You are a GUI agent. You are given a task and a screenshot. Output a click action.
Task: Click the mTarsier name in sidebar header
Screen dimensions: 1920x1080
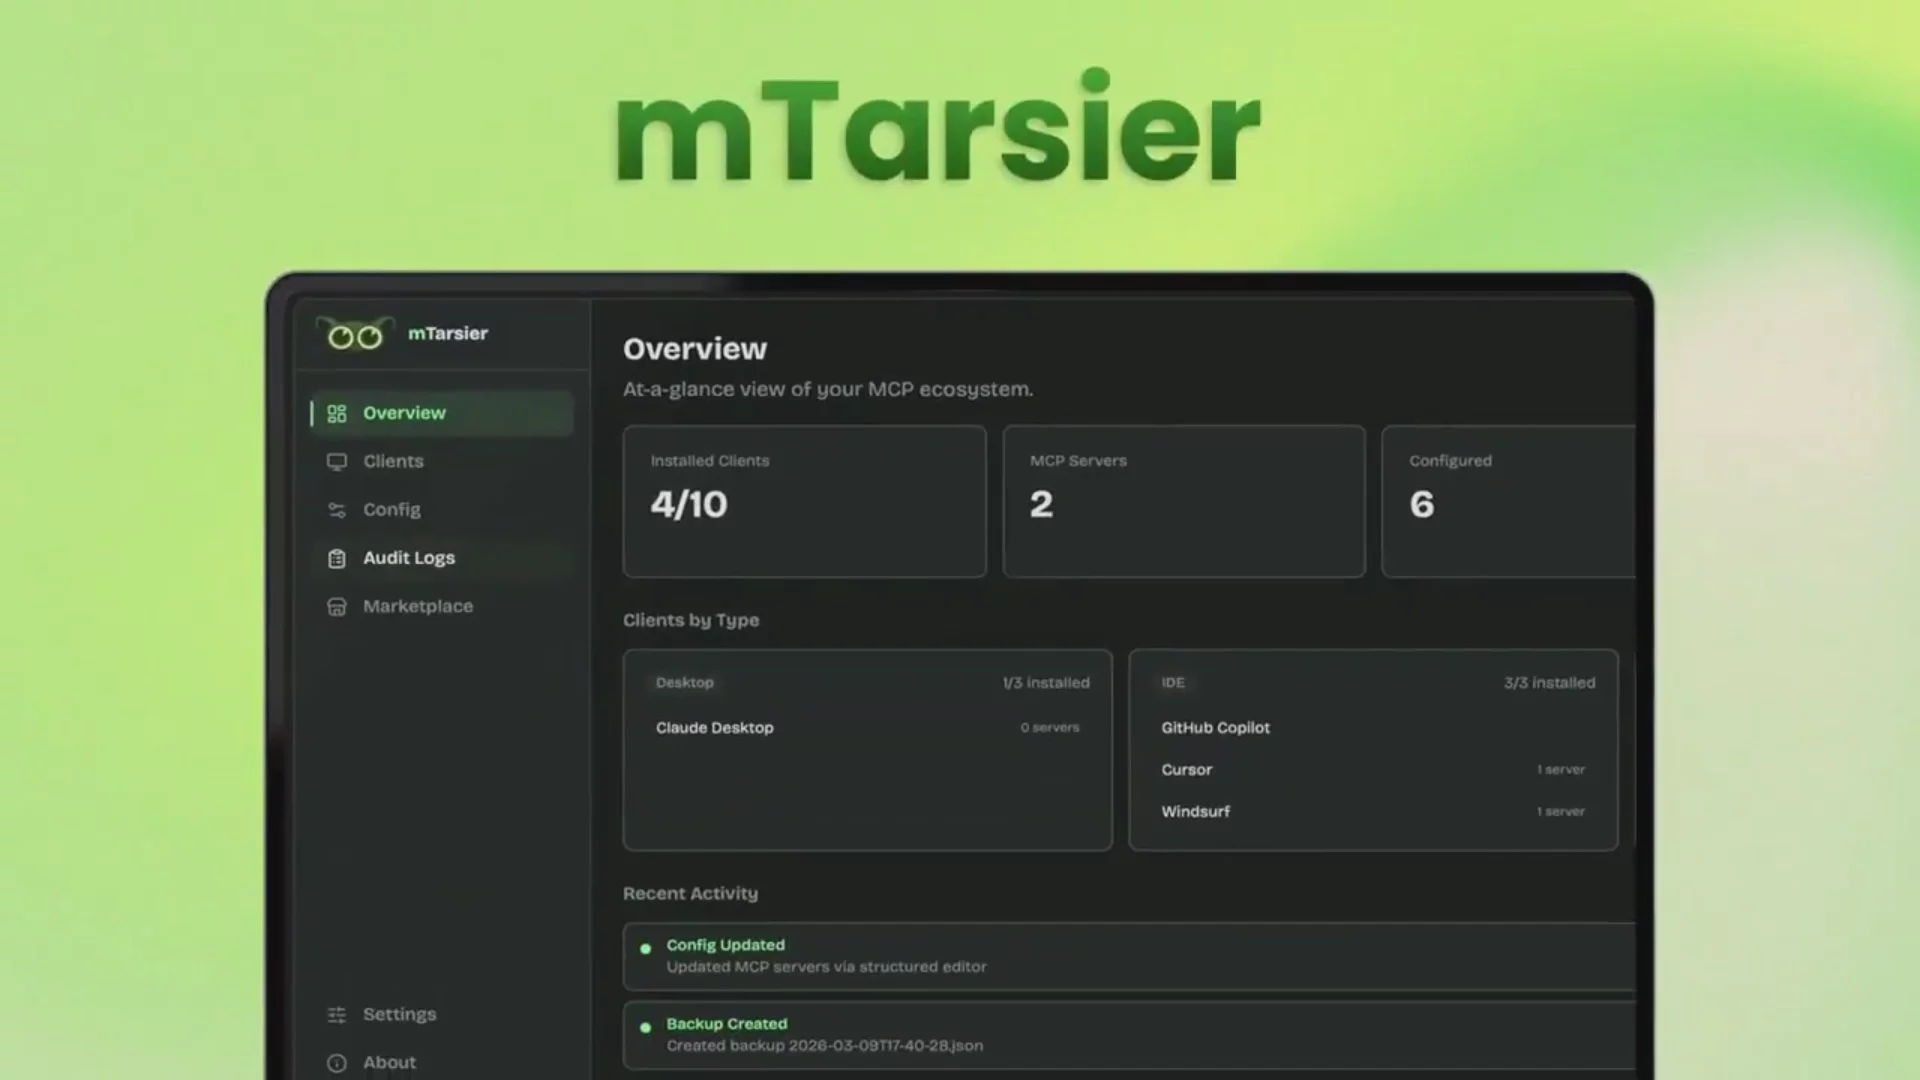[448, 333]
